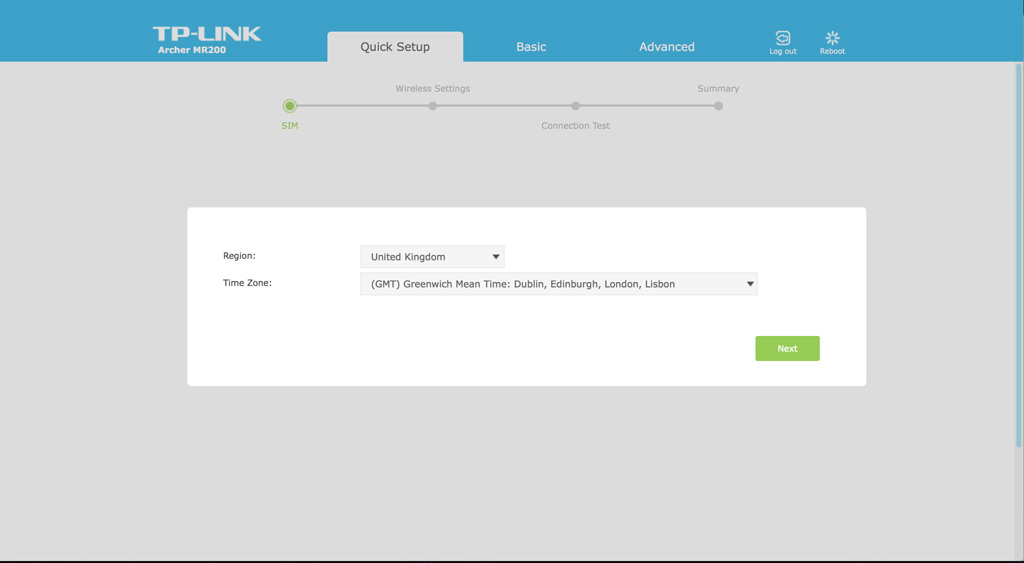Click the Log out icon
1024x563 pixels.
[782, 38]
